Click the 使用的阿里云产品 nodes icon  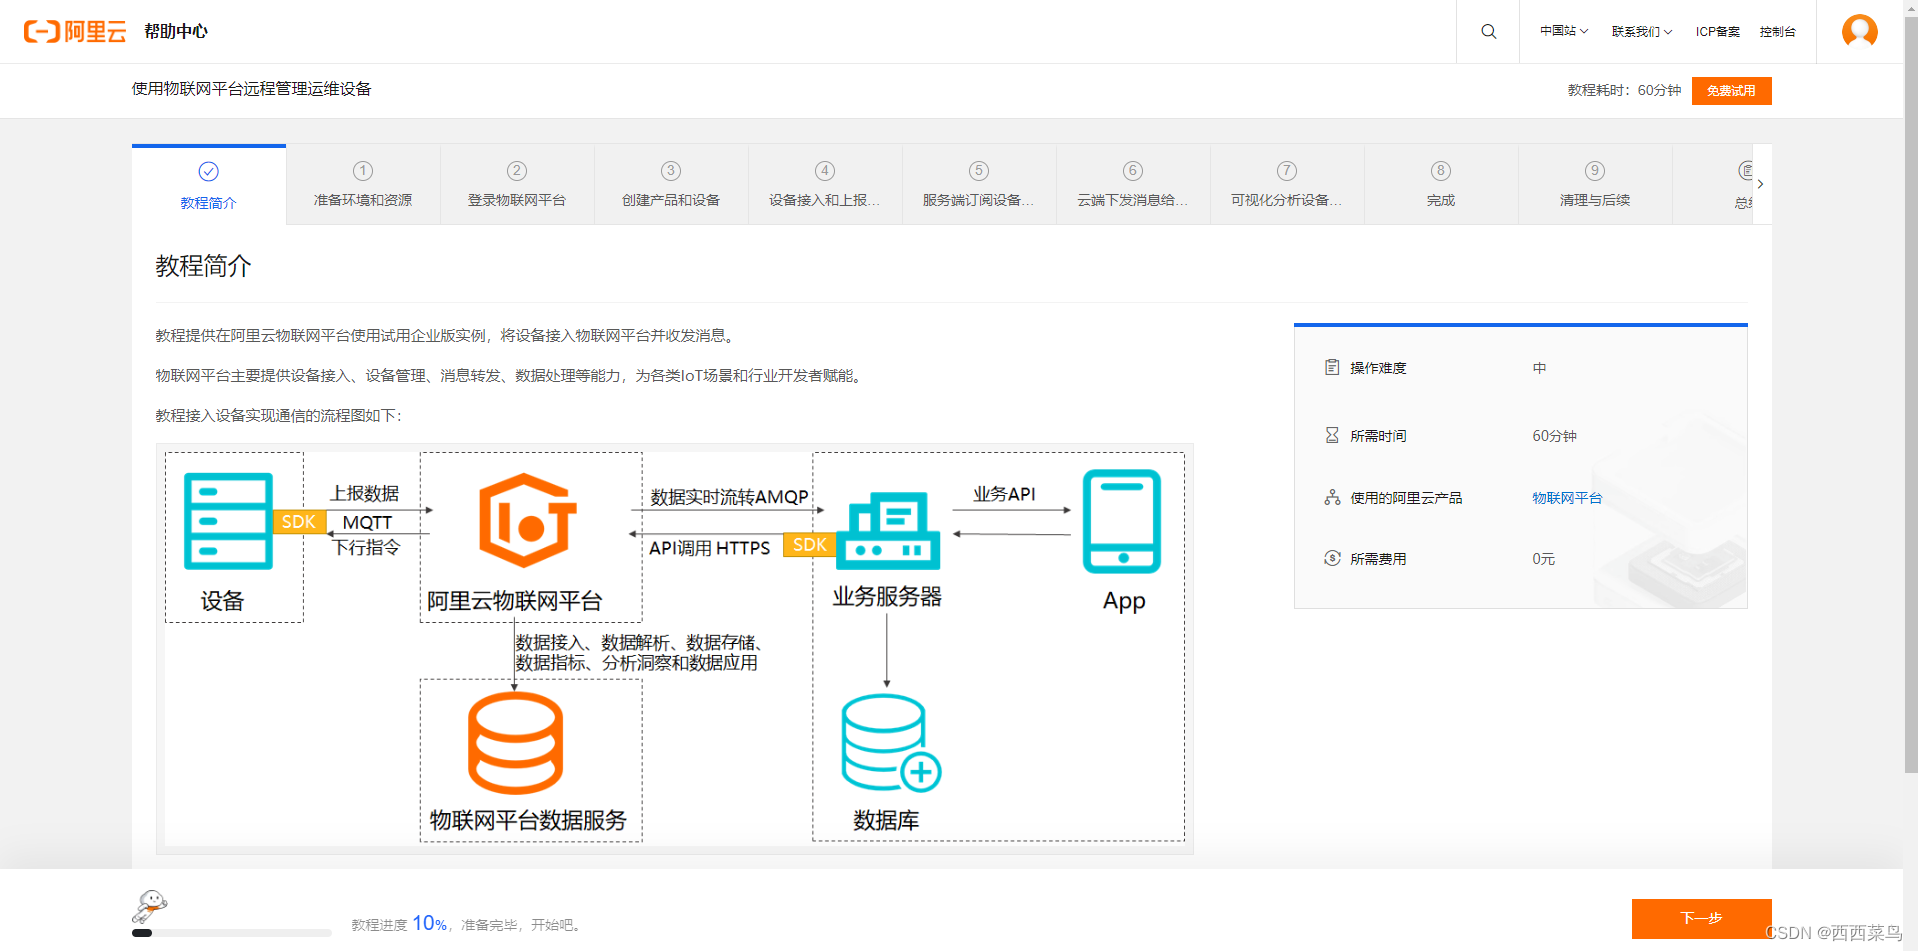pyautogui.click(x=1332, y=497)
